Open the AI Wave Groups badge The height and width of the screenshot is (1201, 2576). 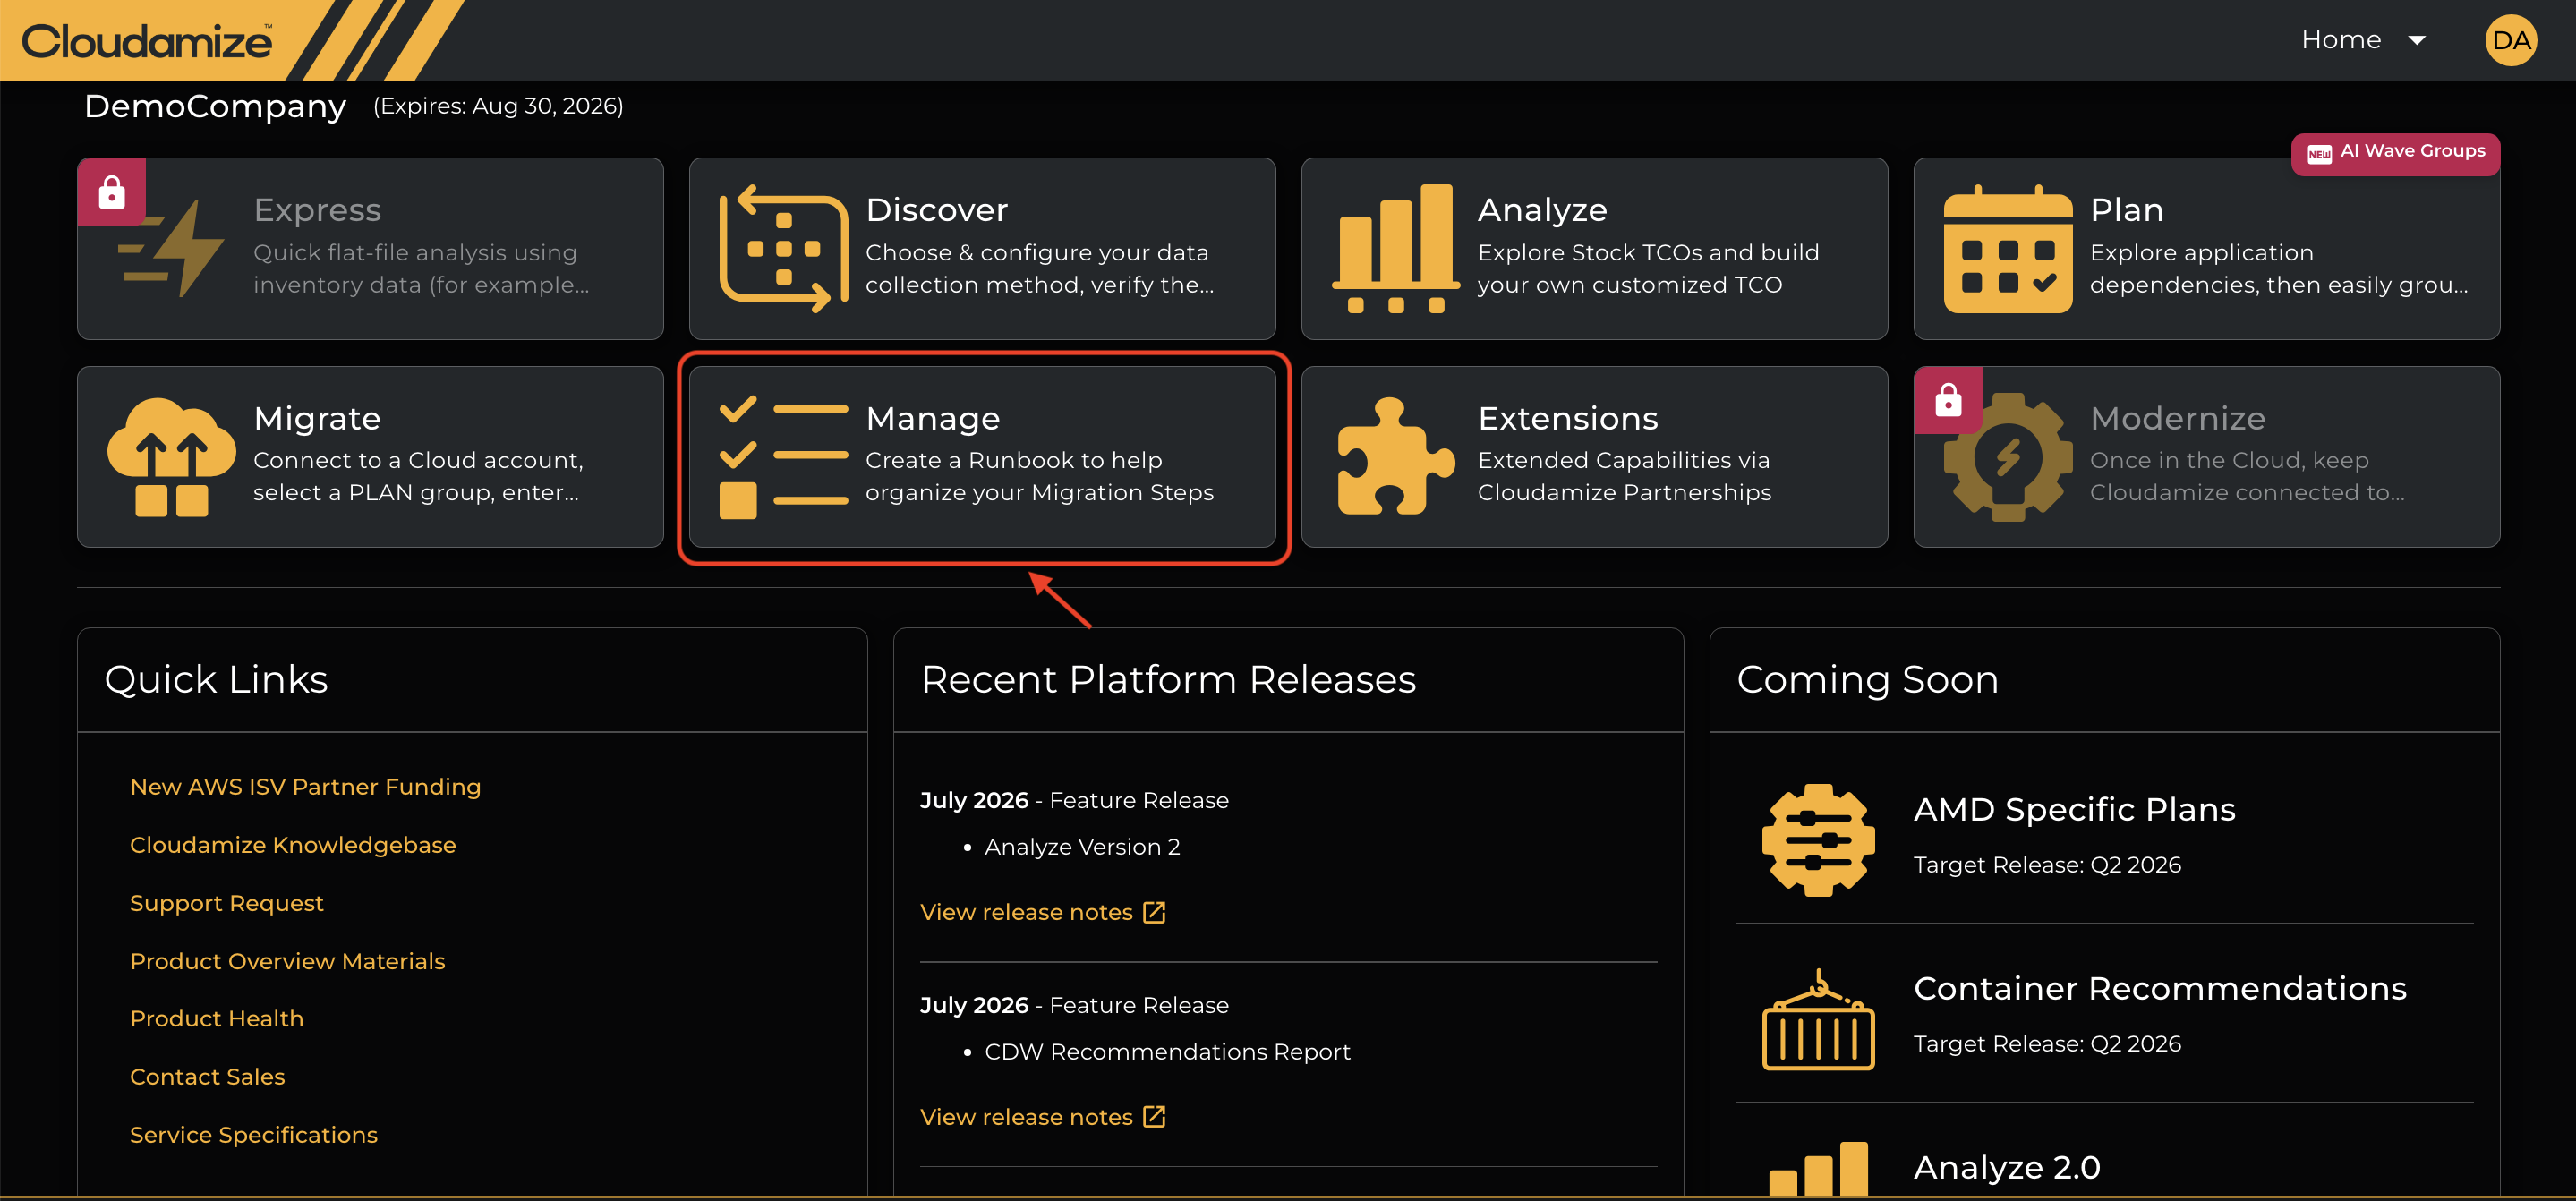(x=2395, y=154)
